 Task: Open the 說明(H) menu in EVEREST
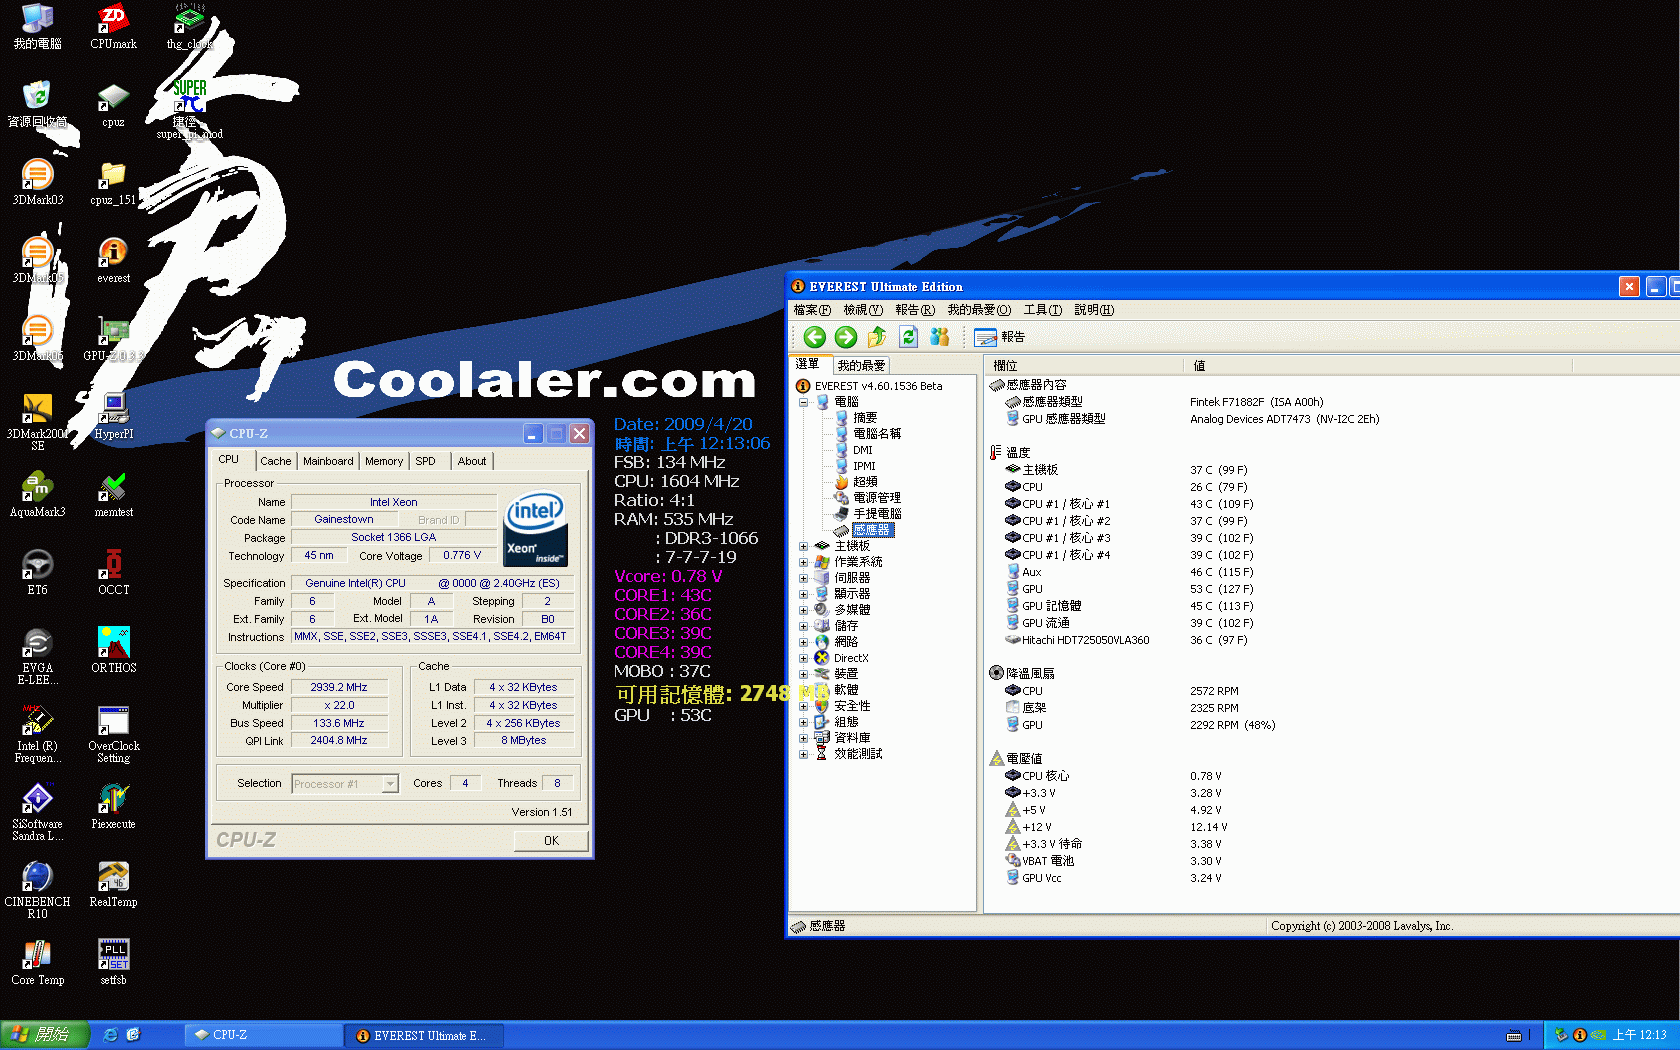tap(1094, 310)
